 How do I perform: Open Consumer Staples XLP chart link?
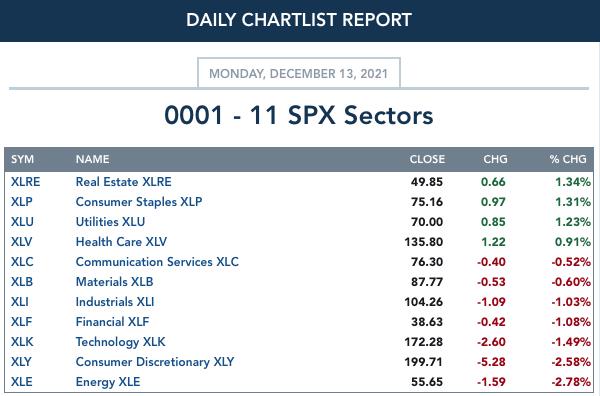point(139,202)
